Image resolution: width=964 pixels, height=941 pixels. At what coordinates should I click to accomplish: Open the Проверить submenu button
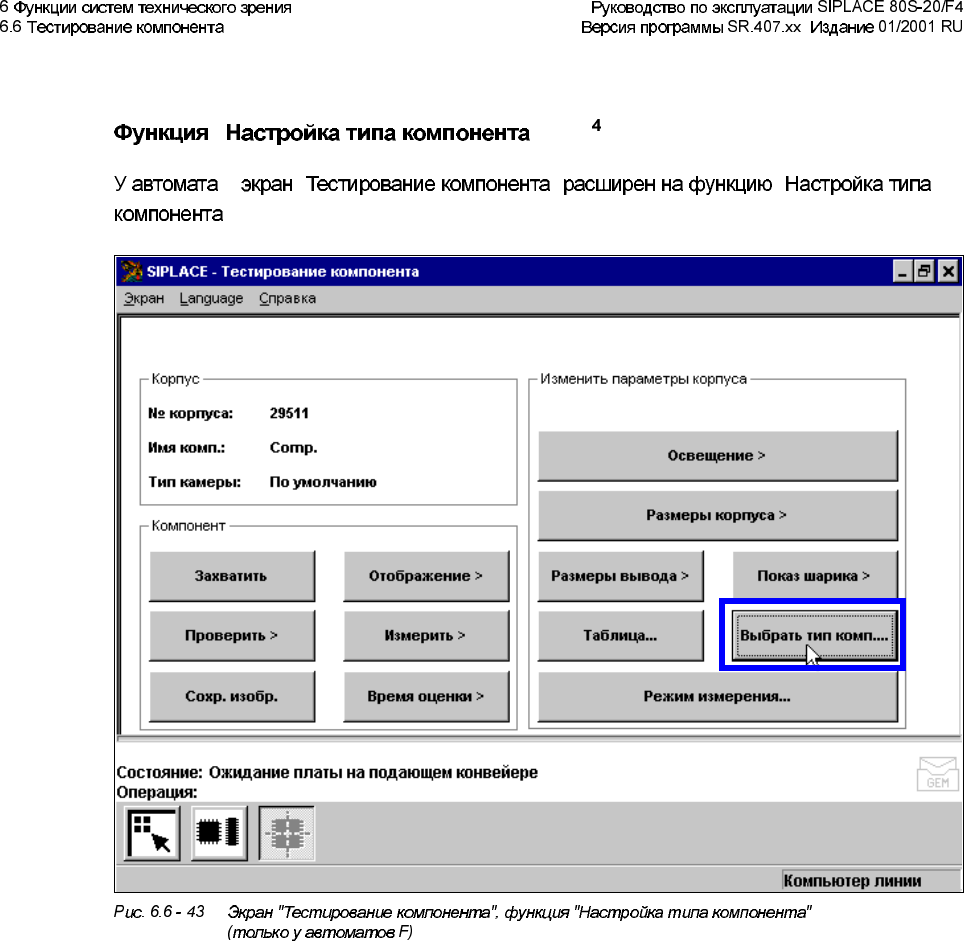point(232,635)
